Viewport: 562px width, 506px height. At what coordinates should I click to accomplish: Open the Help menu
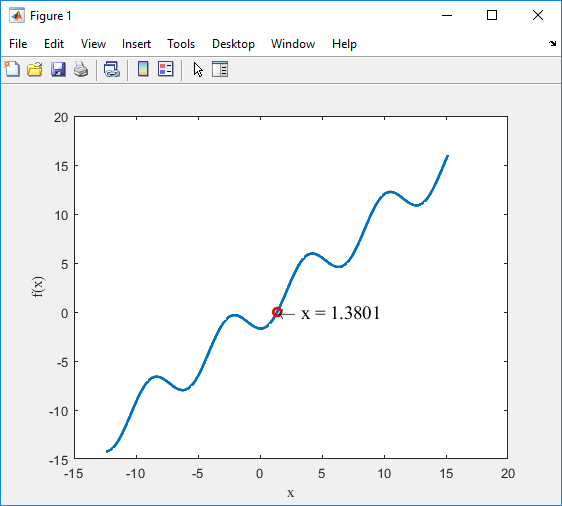pyautogui.click(x=344, y=44)
